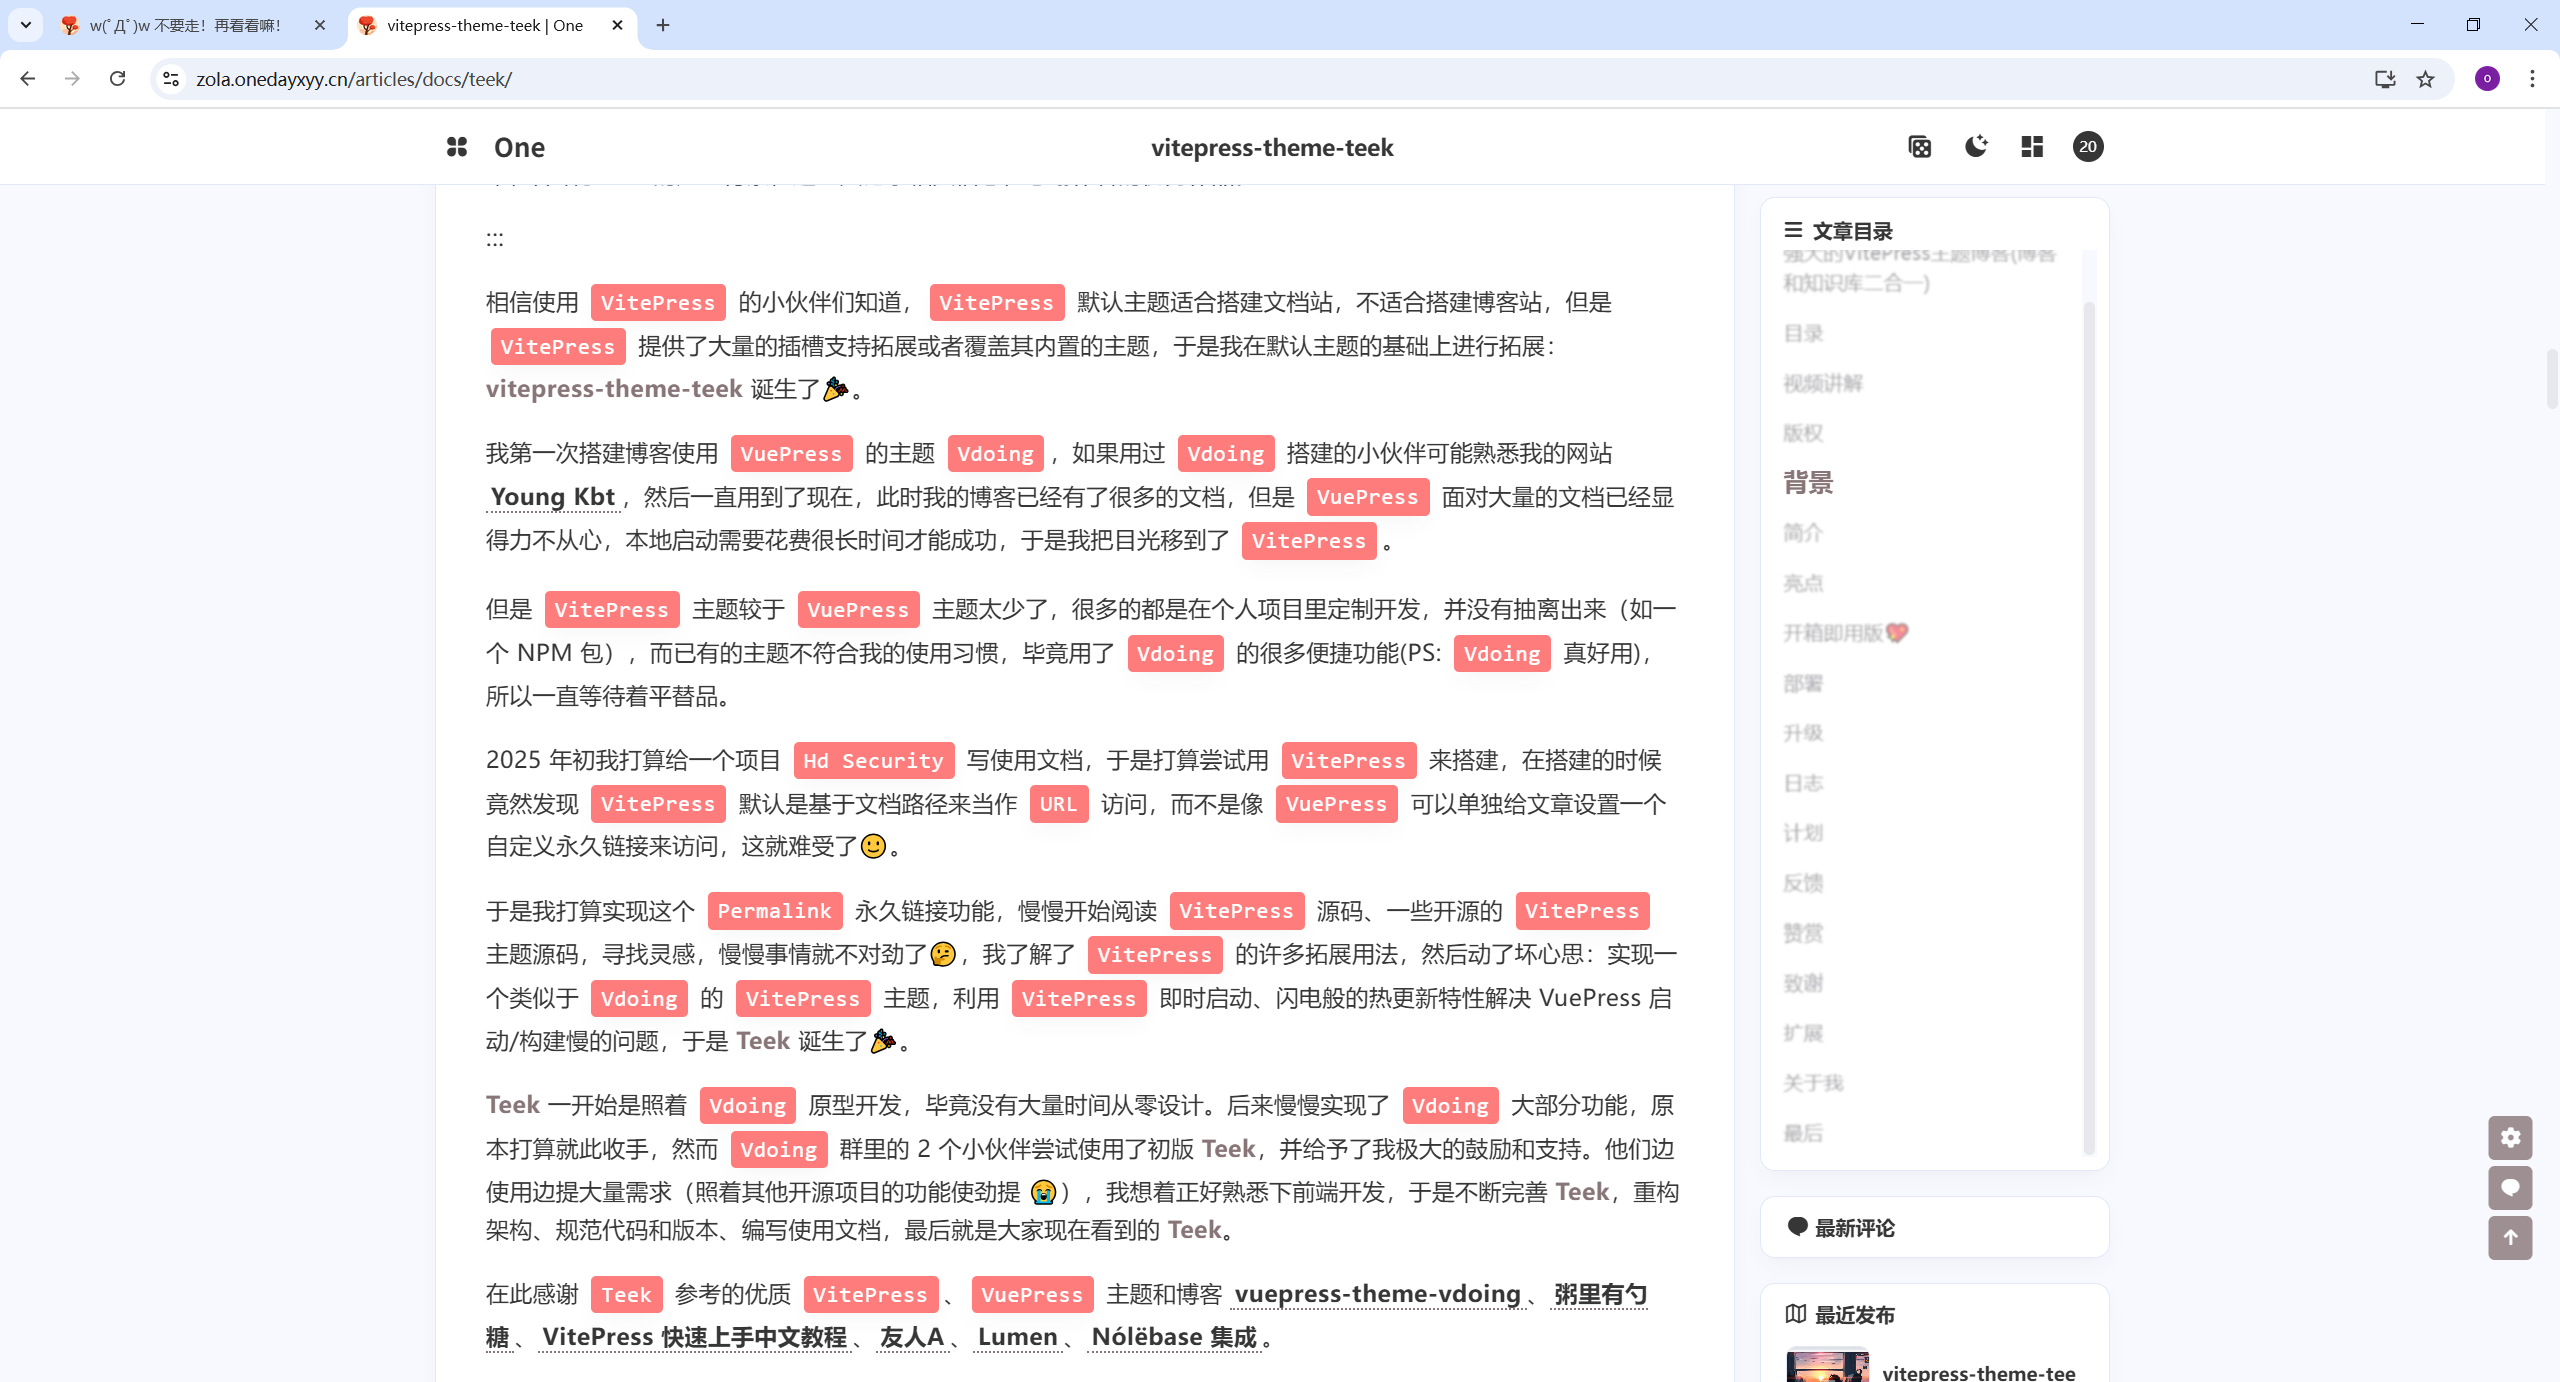The image size is (2560, 1382).
Task: Open the comment bubble floating button
Action: click(2510, 1188)
